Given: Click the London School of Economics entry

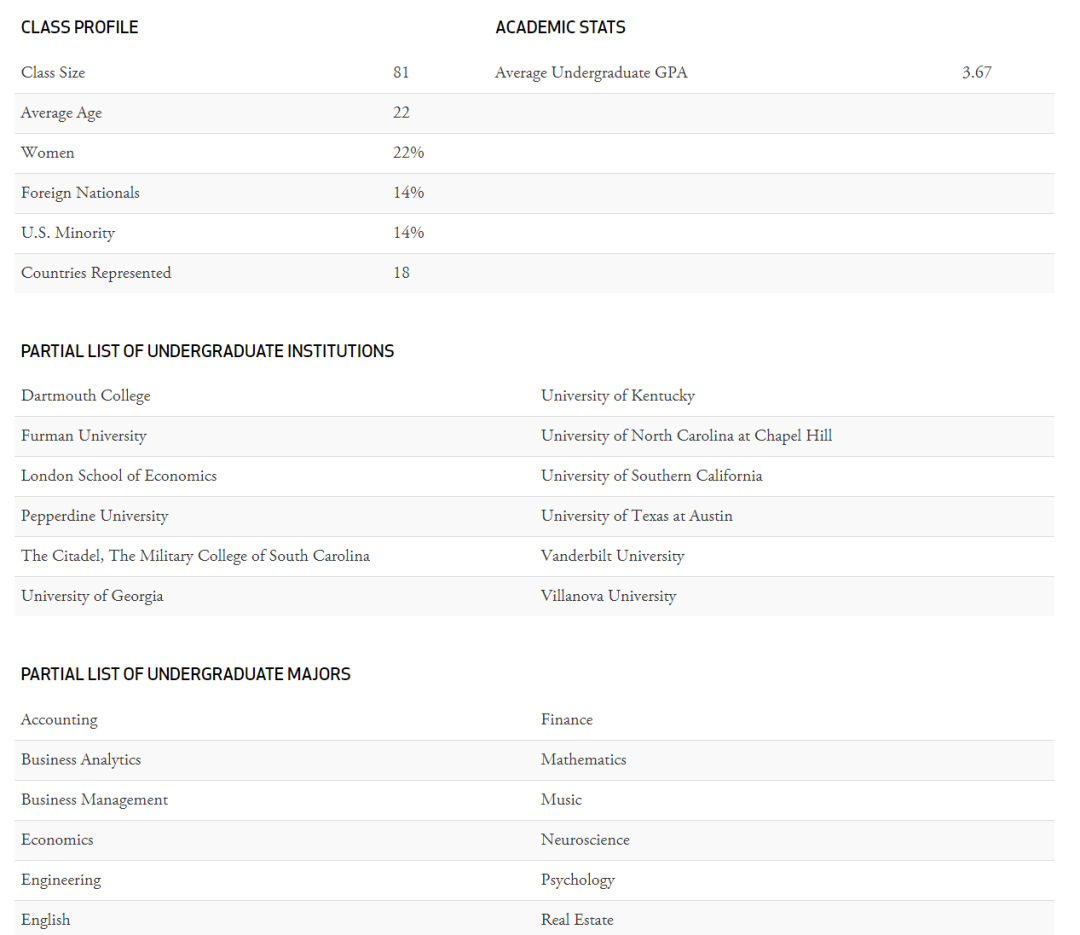Looking at the screenshot, I should (119, 476).
